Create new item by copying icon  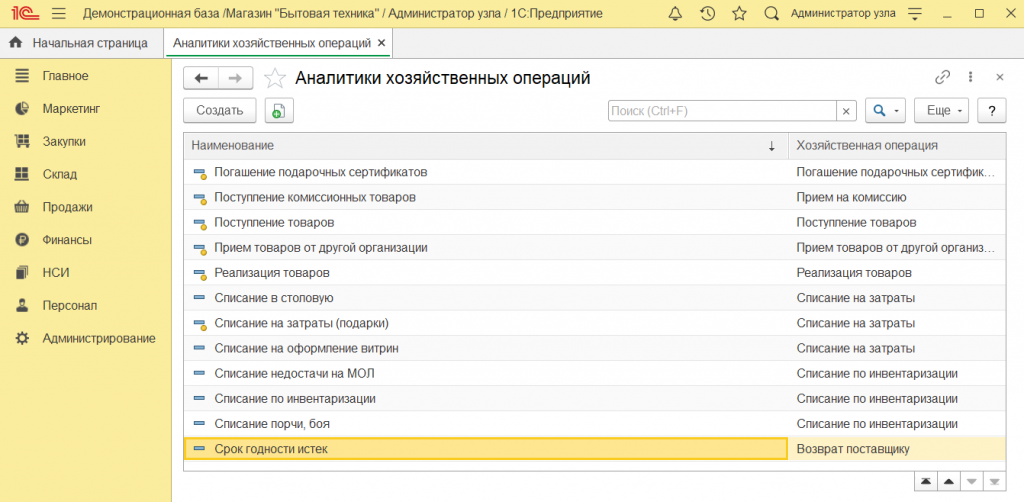pos(280,111)
